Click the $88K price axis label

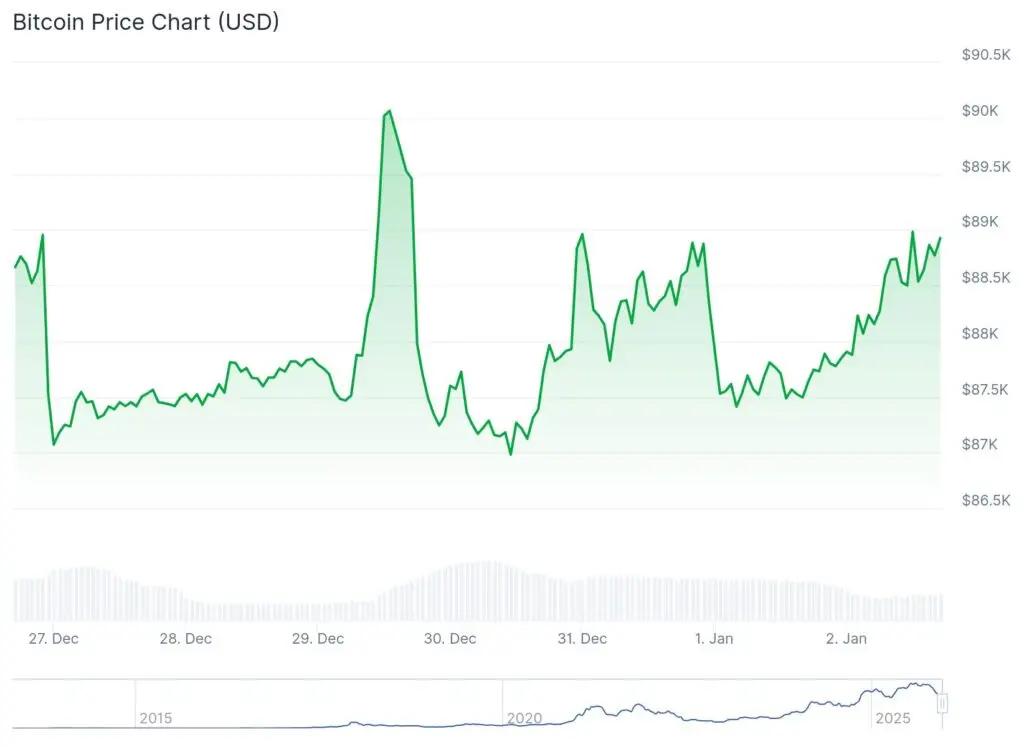(979, 333)
